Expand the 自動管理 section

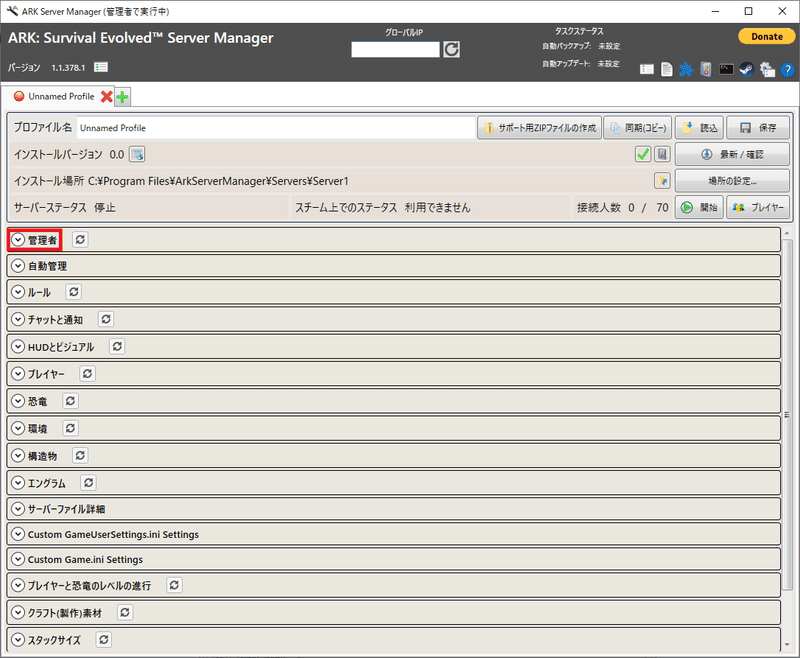(18, 265)
